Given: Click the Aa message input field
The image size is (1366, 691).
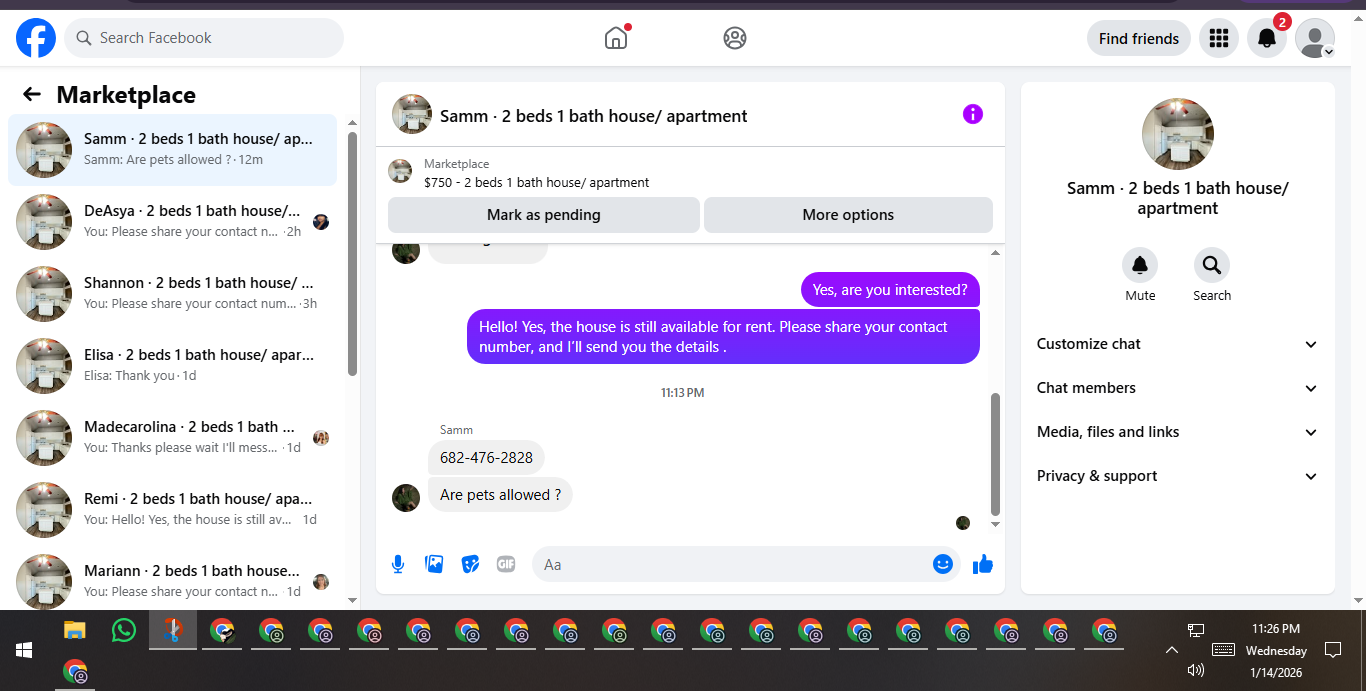Looking at the screenshot, I should coord(730,564).
